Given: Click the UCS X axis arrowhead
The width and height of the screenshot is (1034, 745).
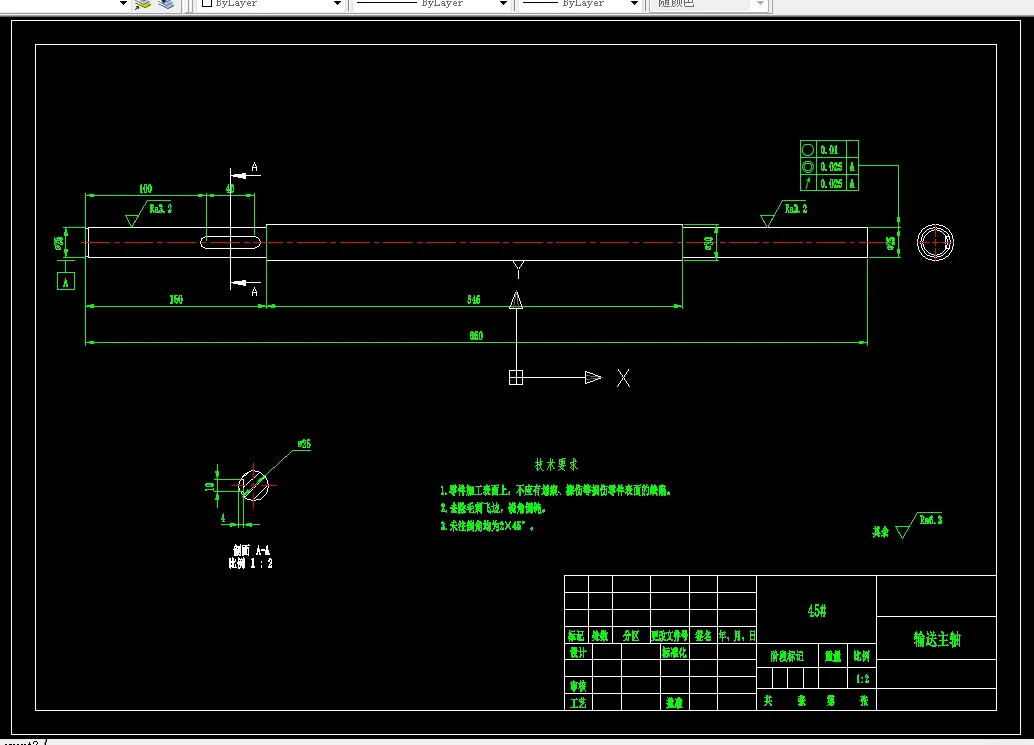Looking at the screenshot, I should (x=593, y=377).
